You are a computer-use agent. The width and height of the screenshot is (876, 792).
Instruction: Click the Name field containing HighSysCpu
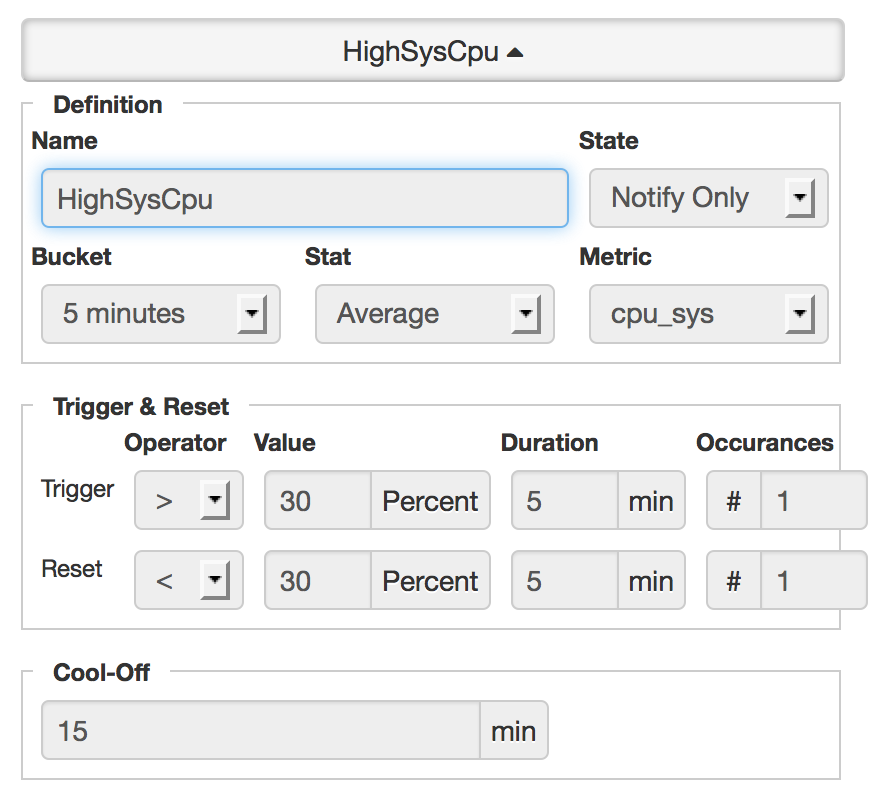click(304, 198)
